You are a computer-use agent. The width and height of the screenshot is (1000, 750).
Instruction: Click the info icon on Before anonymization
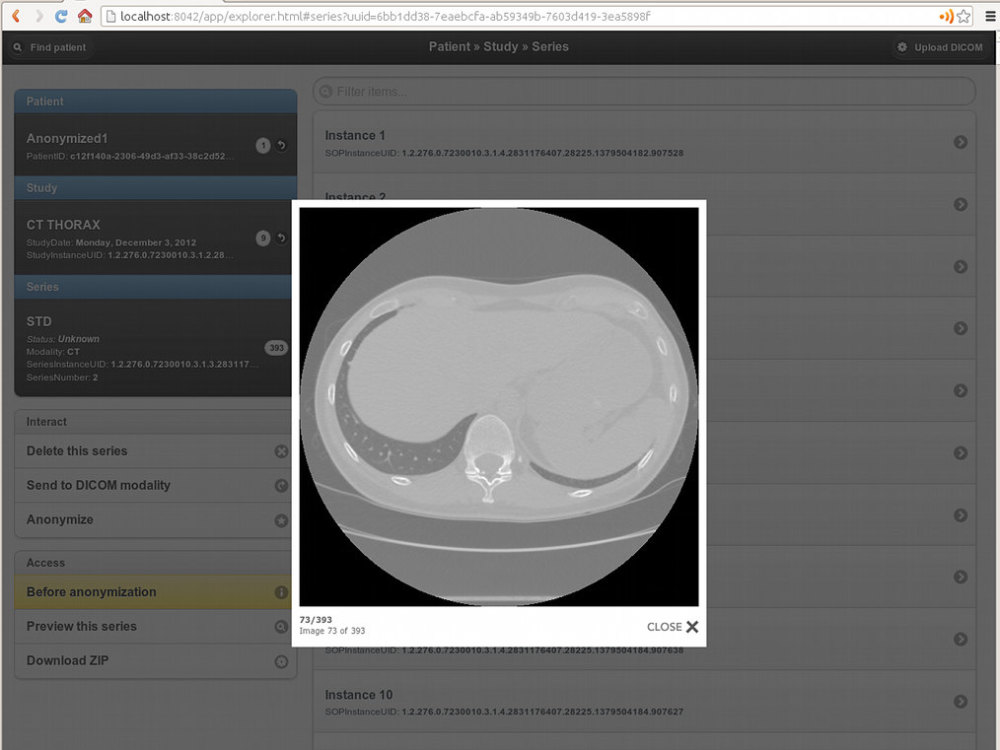coord(281,592)
